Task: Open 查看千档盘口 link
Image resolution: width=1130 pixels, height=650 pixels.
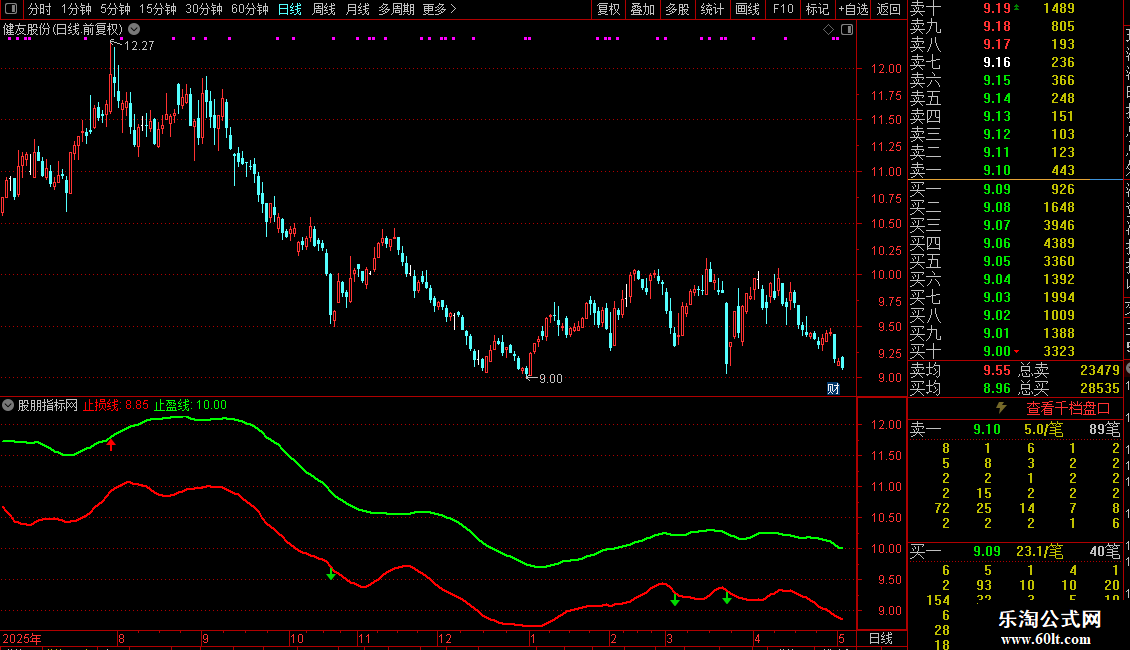Action: tap(1068, 409)
